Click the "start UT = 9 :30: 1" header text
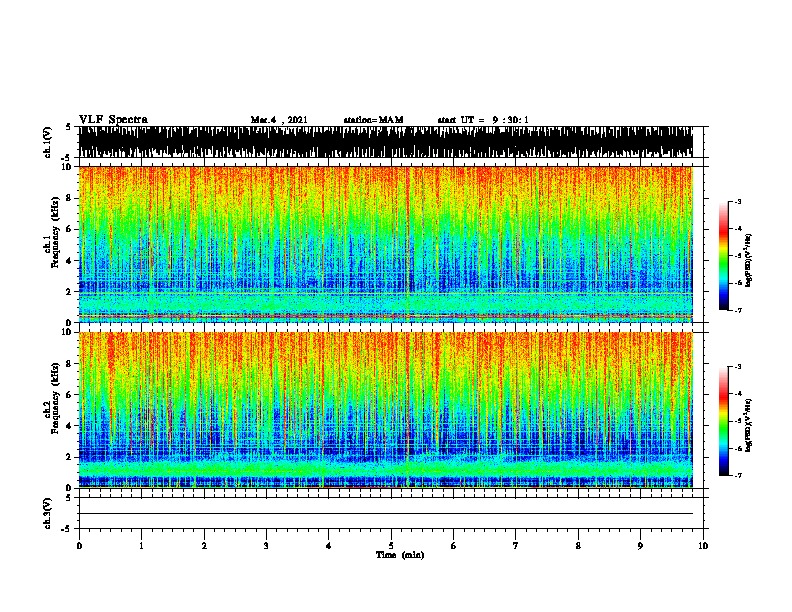The image size is (792, 612). click(483, 120)
